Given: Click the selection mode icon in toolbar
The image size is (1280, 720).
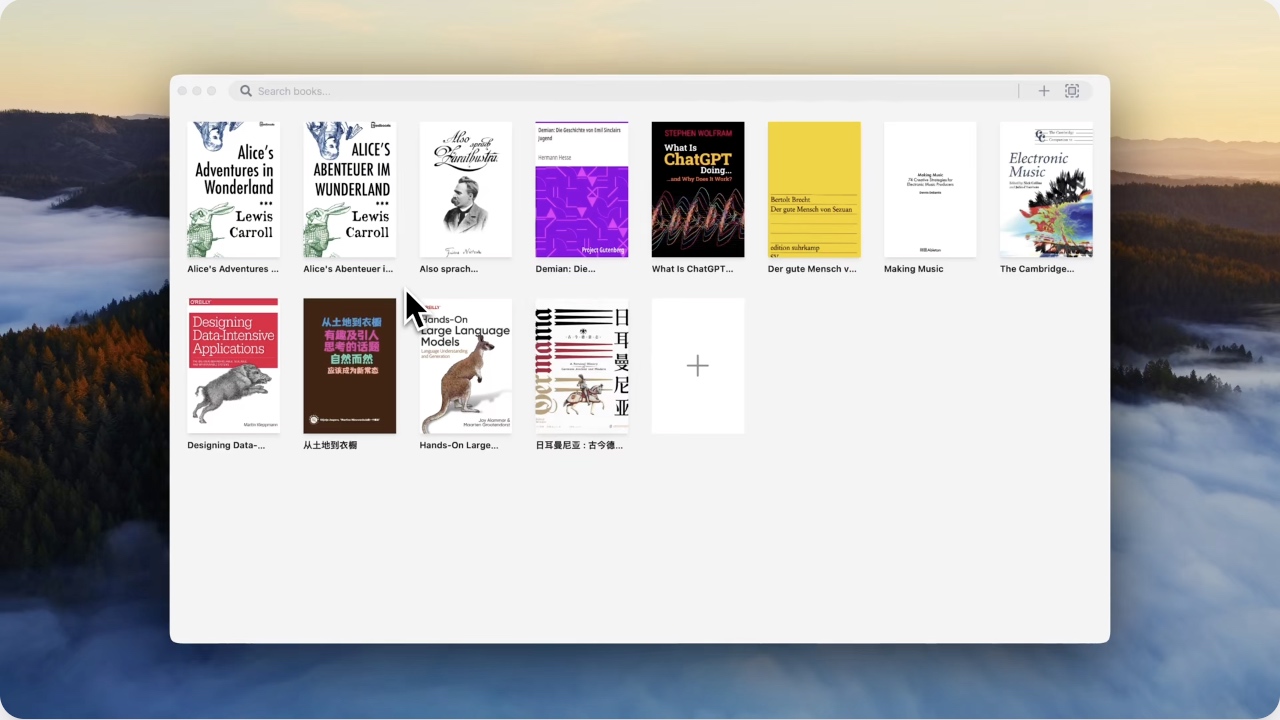Looking at the screenshot, I should coord(1072,91).
